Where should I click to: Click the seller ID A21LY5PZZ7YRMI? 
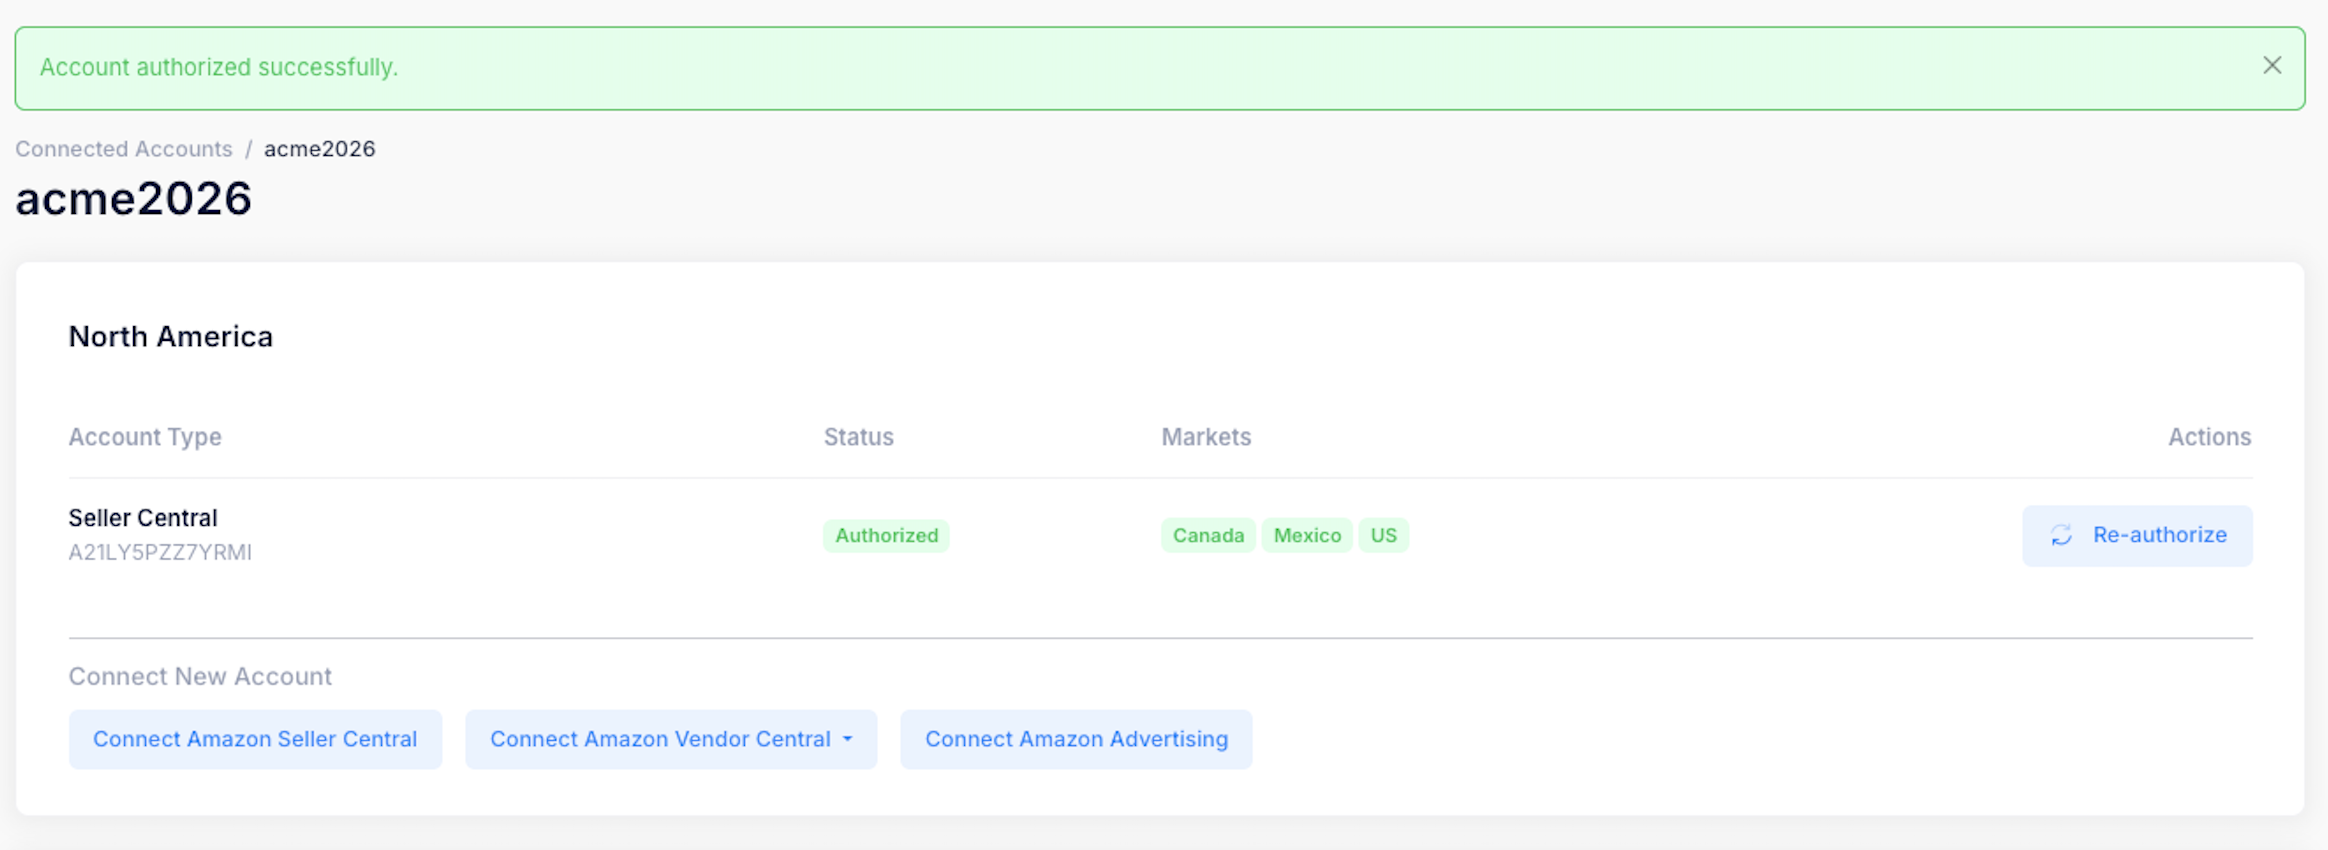point(160,552)
